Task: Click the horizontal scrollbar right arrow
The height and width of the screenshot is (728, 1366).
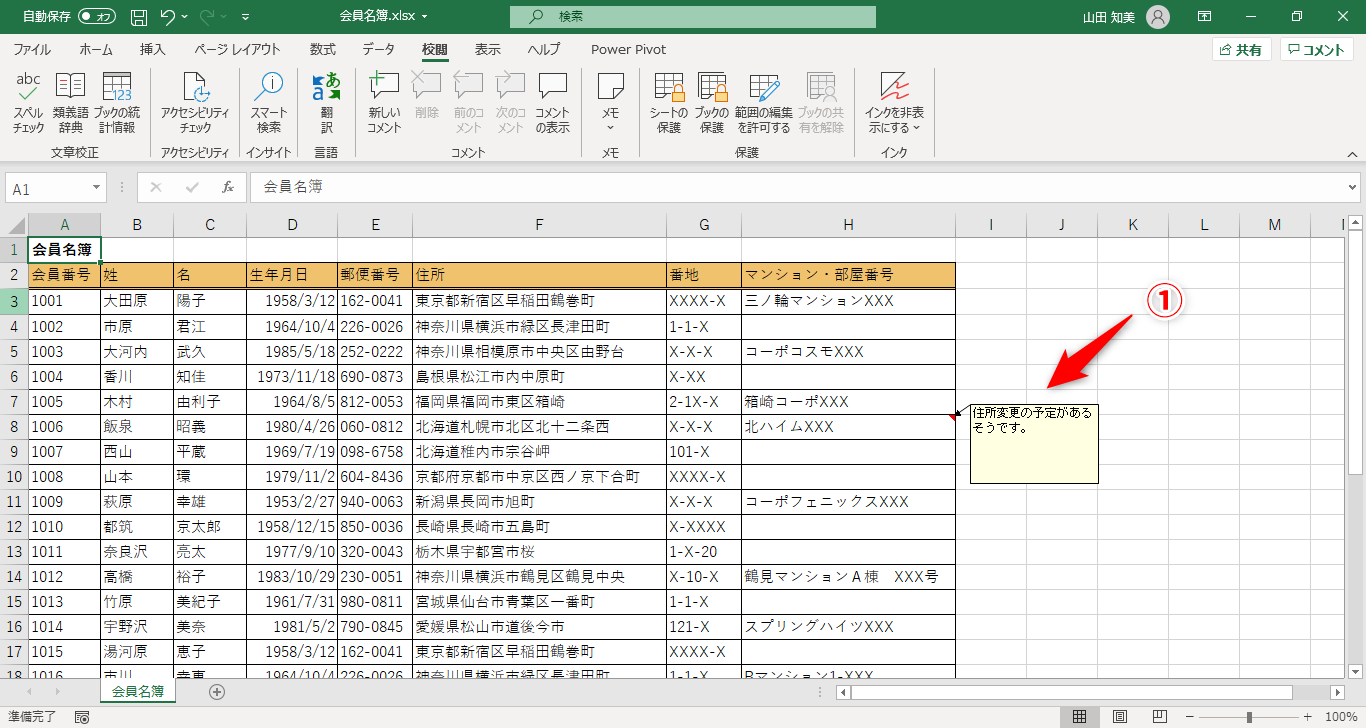Action: coord(1337,692)
